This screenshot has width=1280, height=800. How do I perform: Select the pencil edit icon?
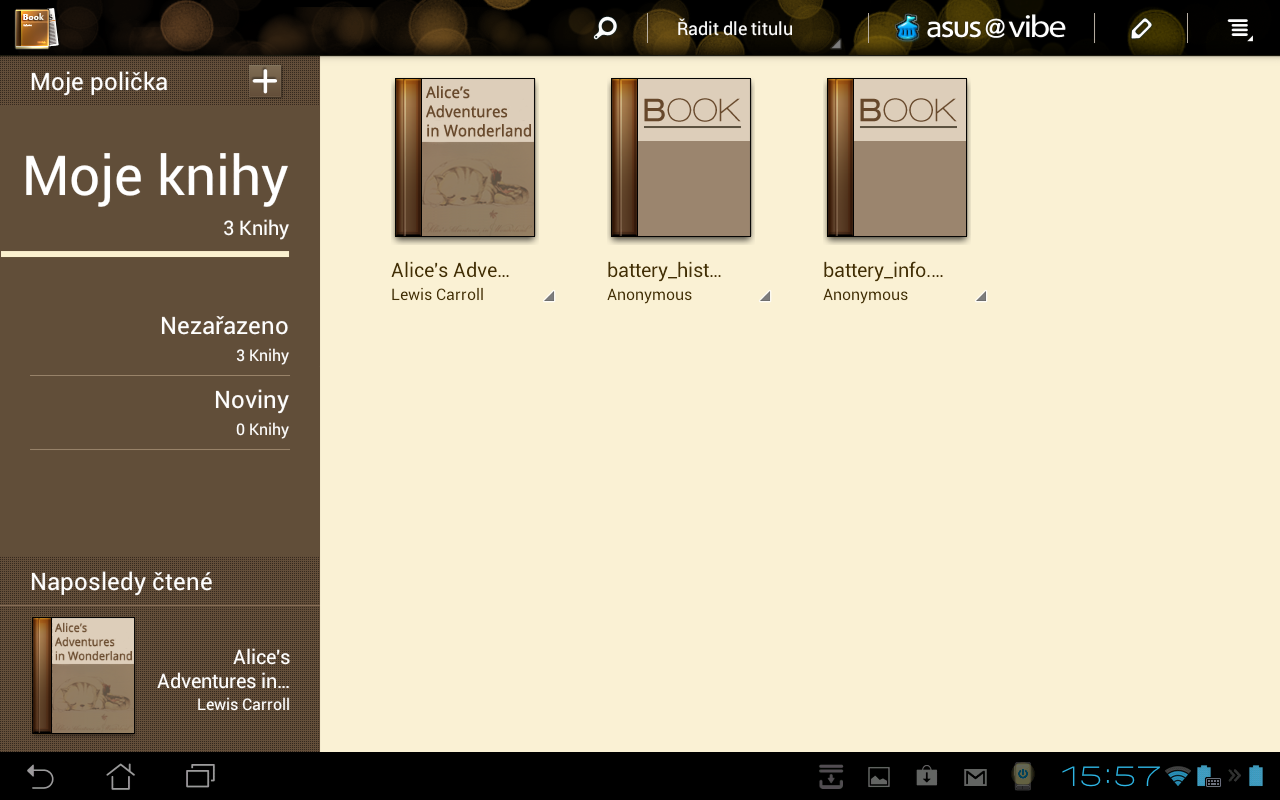[1141, 27]
